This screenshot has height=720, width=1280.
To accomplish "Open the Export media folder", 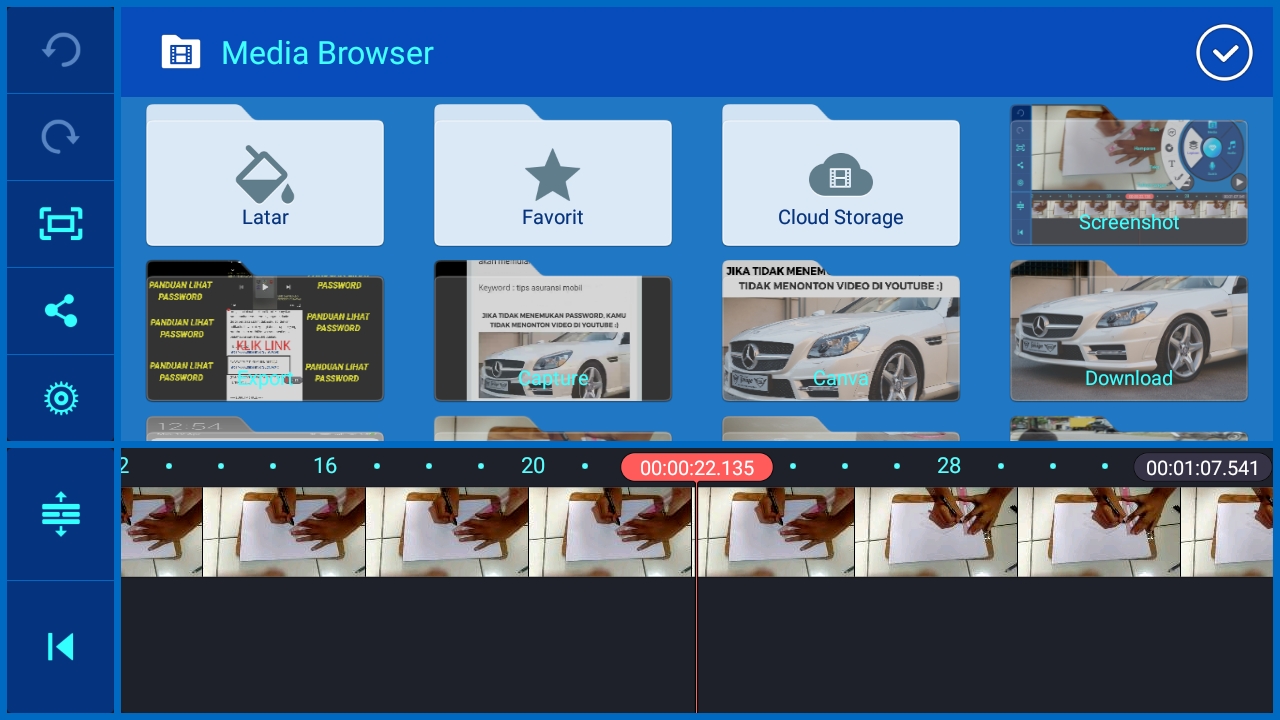I will coord(265,335).
